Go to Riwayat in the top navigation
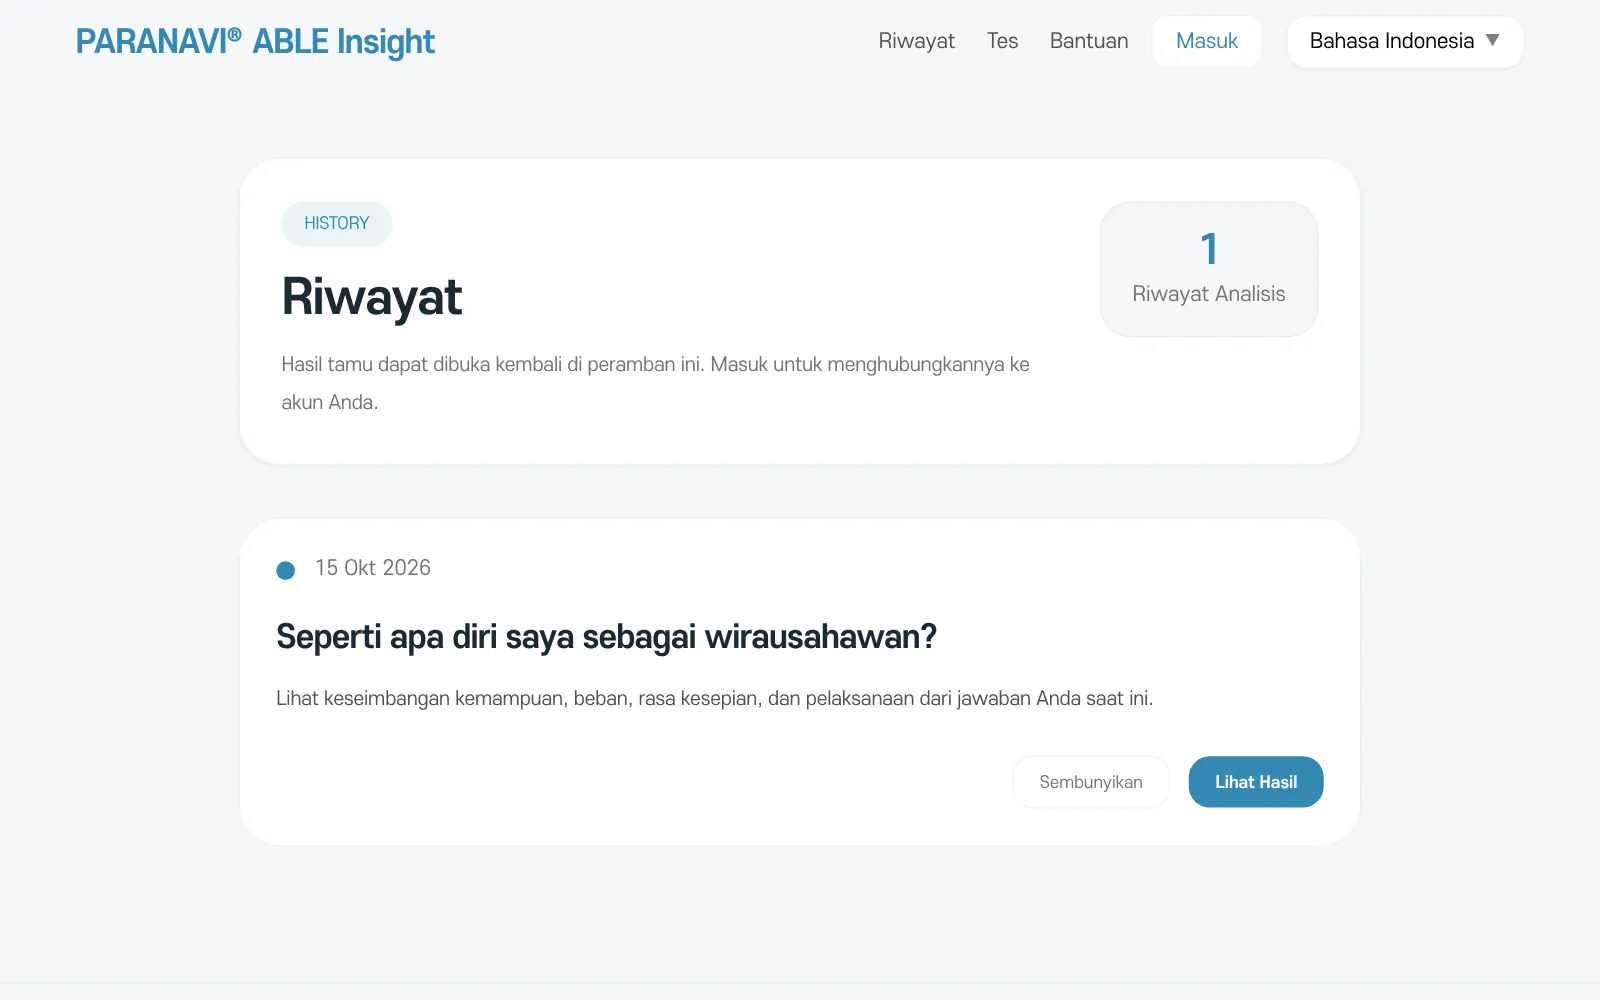Image resolution: width=1600 pixels, height=1000 pixels. [916, 41]
